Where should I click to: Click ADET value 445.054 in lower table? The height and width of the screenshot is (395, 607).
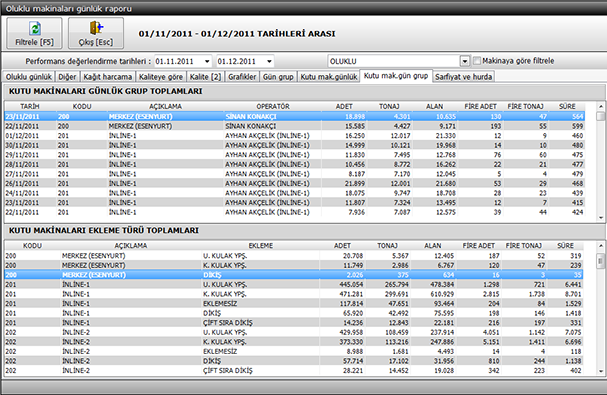352,284
